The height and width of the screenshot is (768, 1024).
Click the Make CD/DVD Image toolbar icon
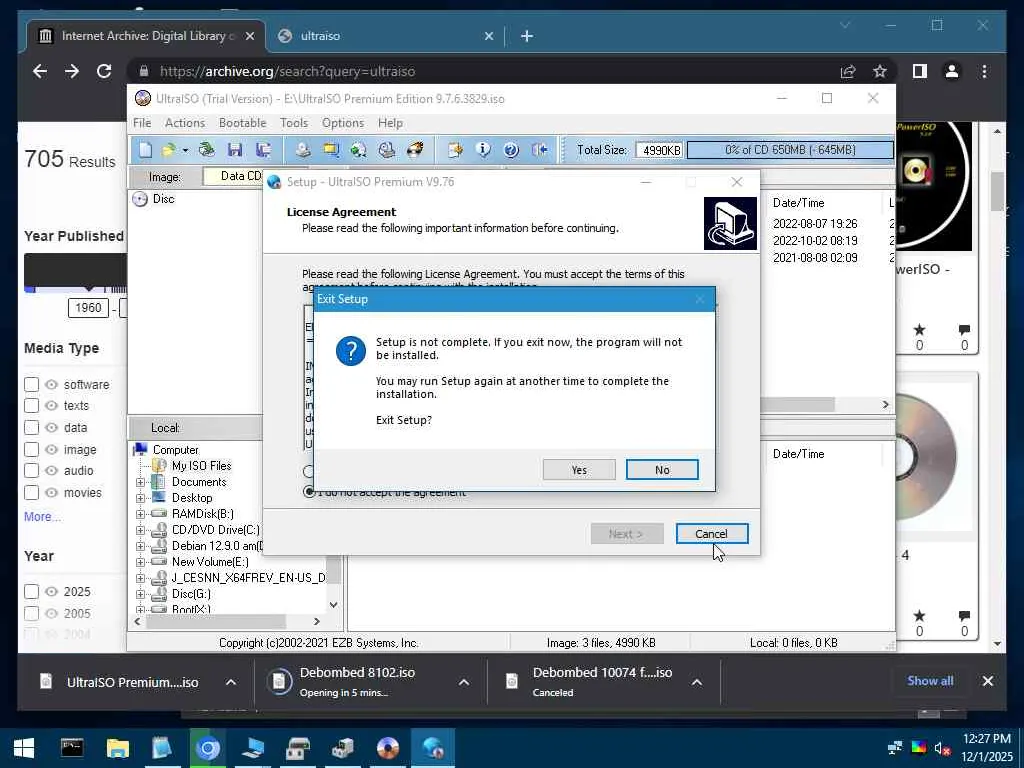click(302, 150)
